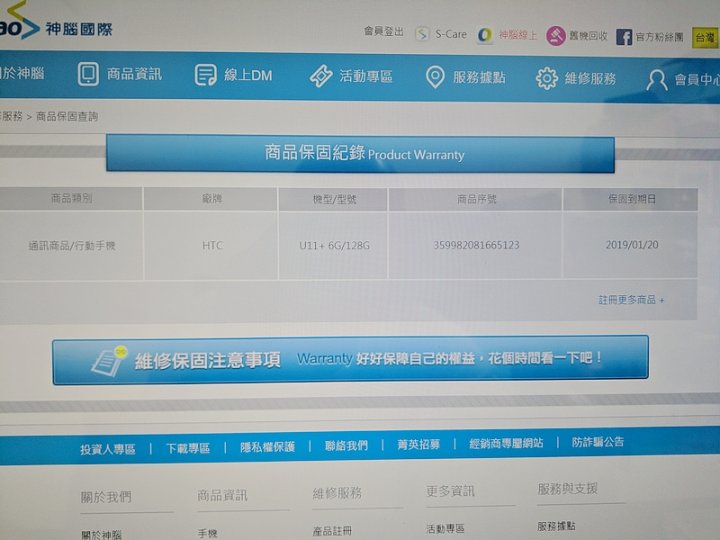Open the 維修服務 nav menu
Image resolution: width=720 pixels, height=540 pixels.
click(576, 79)
